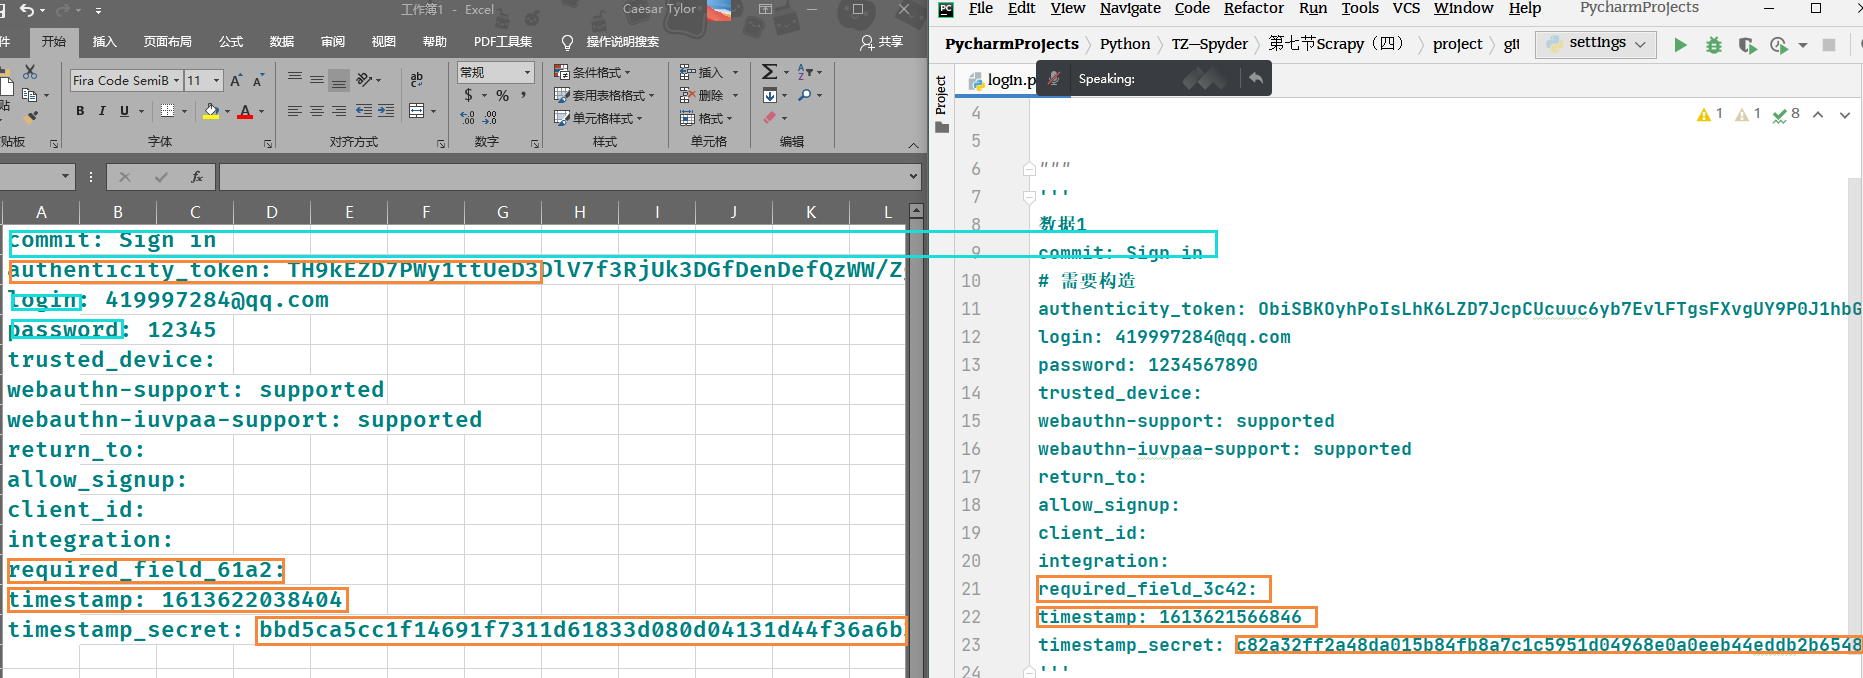The image size is (1863, 678).
Task: Click the TZ-Spyder breadcrumb in PyCharm
Action: coord(1209,44)
